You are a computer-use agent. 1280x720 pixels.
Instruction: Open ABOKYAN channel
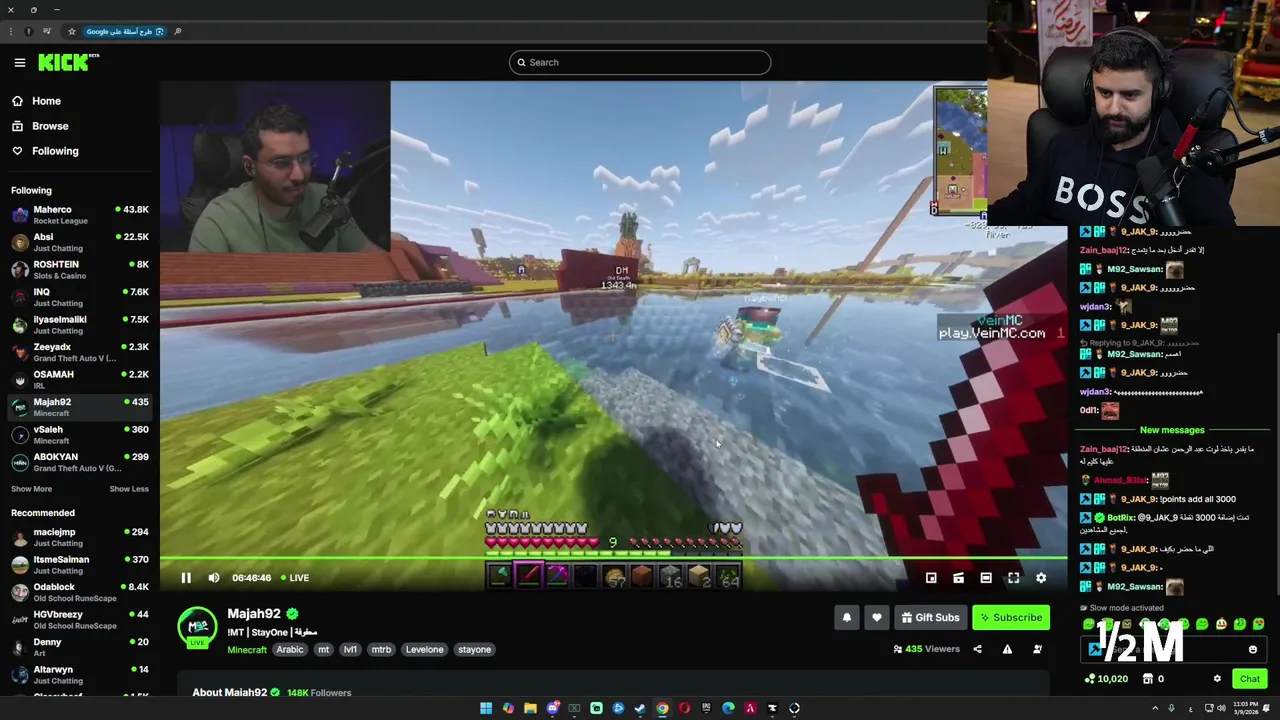[80, 462]
